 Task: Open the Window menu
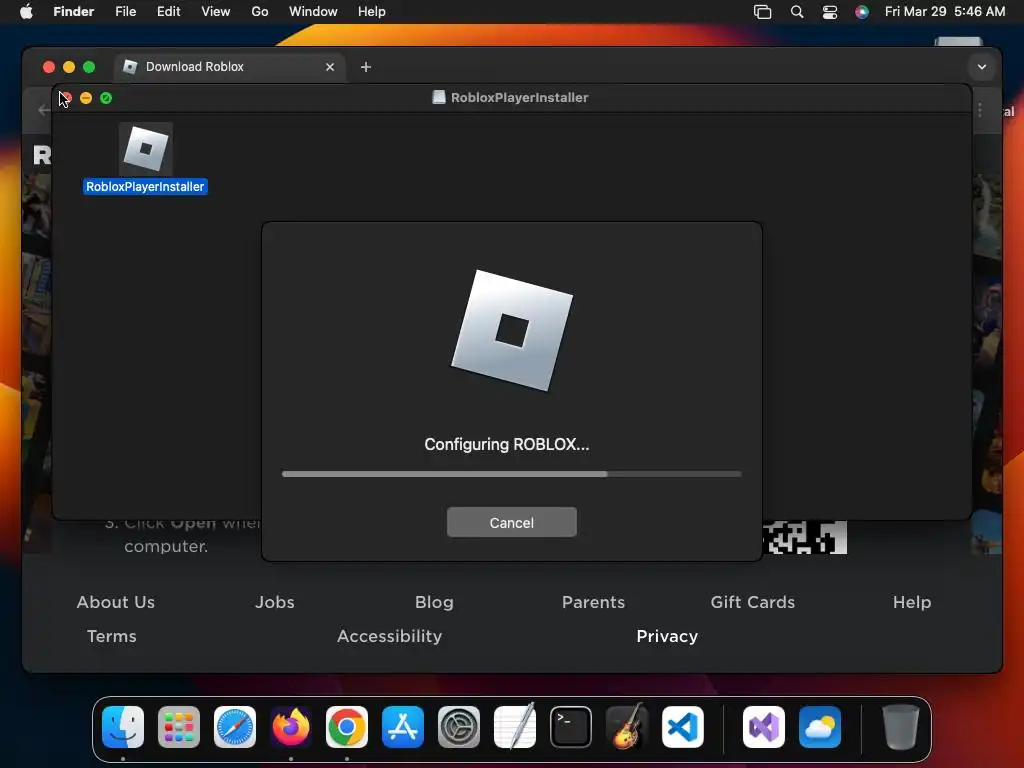tap(313, 11)
